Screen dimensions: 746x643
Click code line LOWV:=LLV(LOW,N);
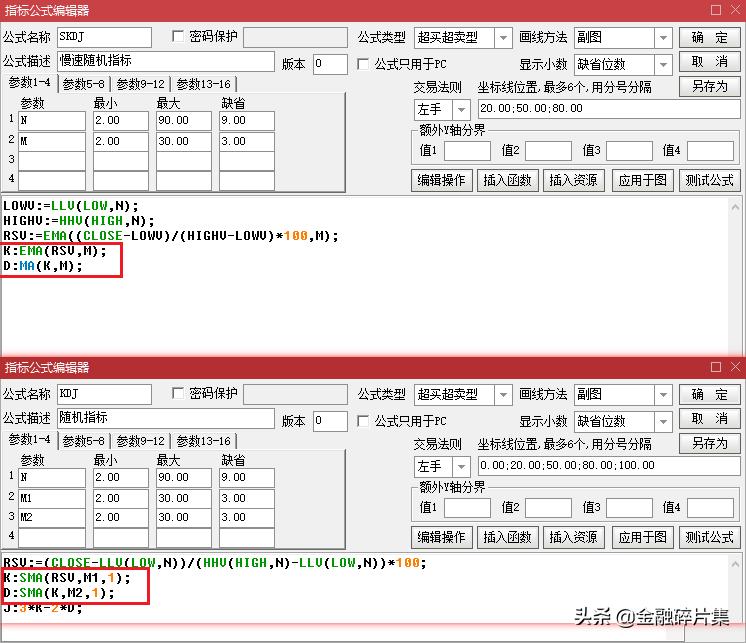(71, 206)
